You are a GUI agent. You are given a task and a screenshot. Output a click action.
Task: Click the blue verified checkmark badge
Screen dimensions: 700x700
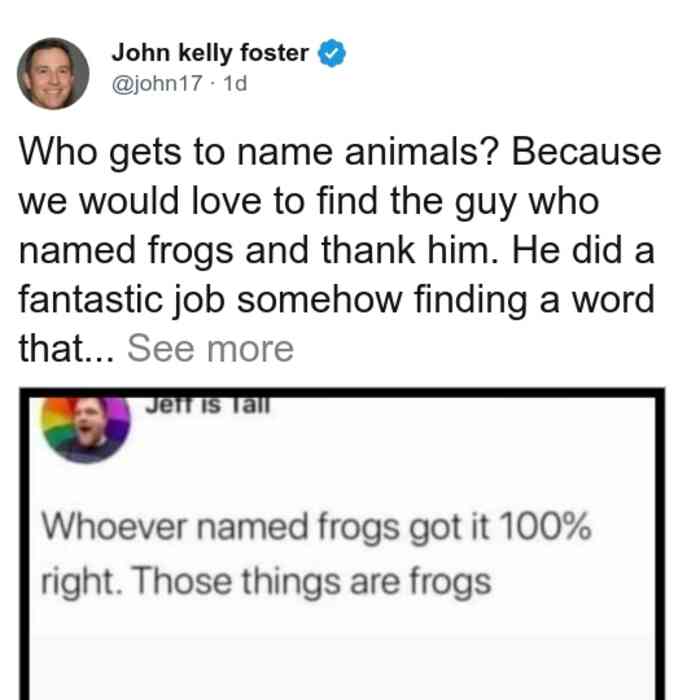[332, 53]
